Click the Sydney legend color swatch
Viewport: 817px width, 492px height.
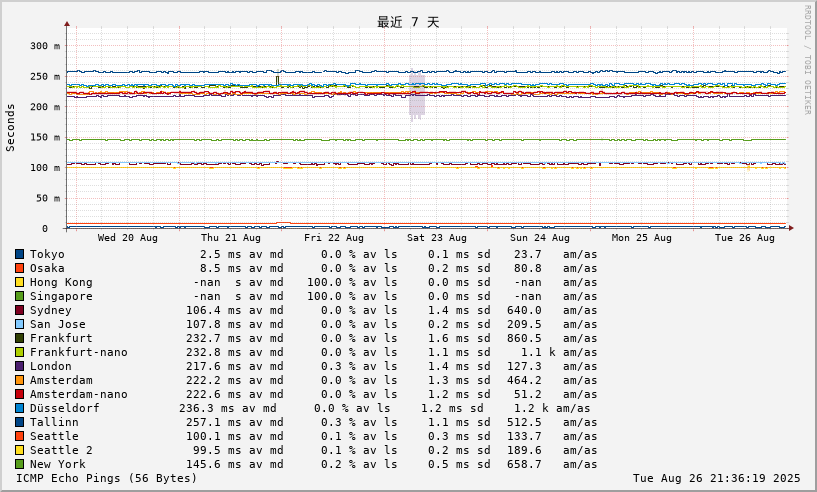pyautogui.click(x=19, y=311)
